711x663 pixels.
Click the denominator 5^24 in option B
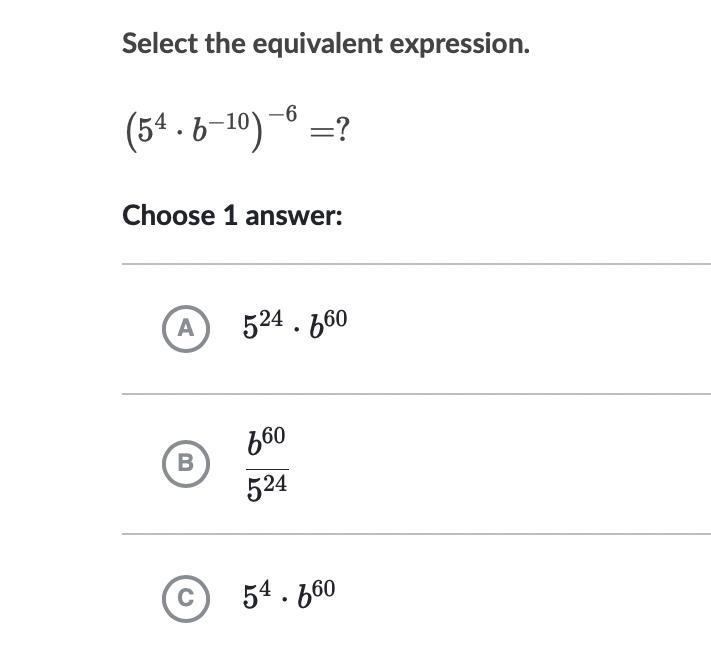[x=266, y=488]
